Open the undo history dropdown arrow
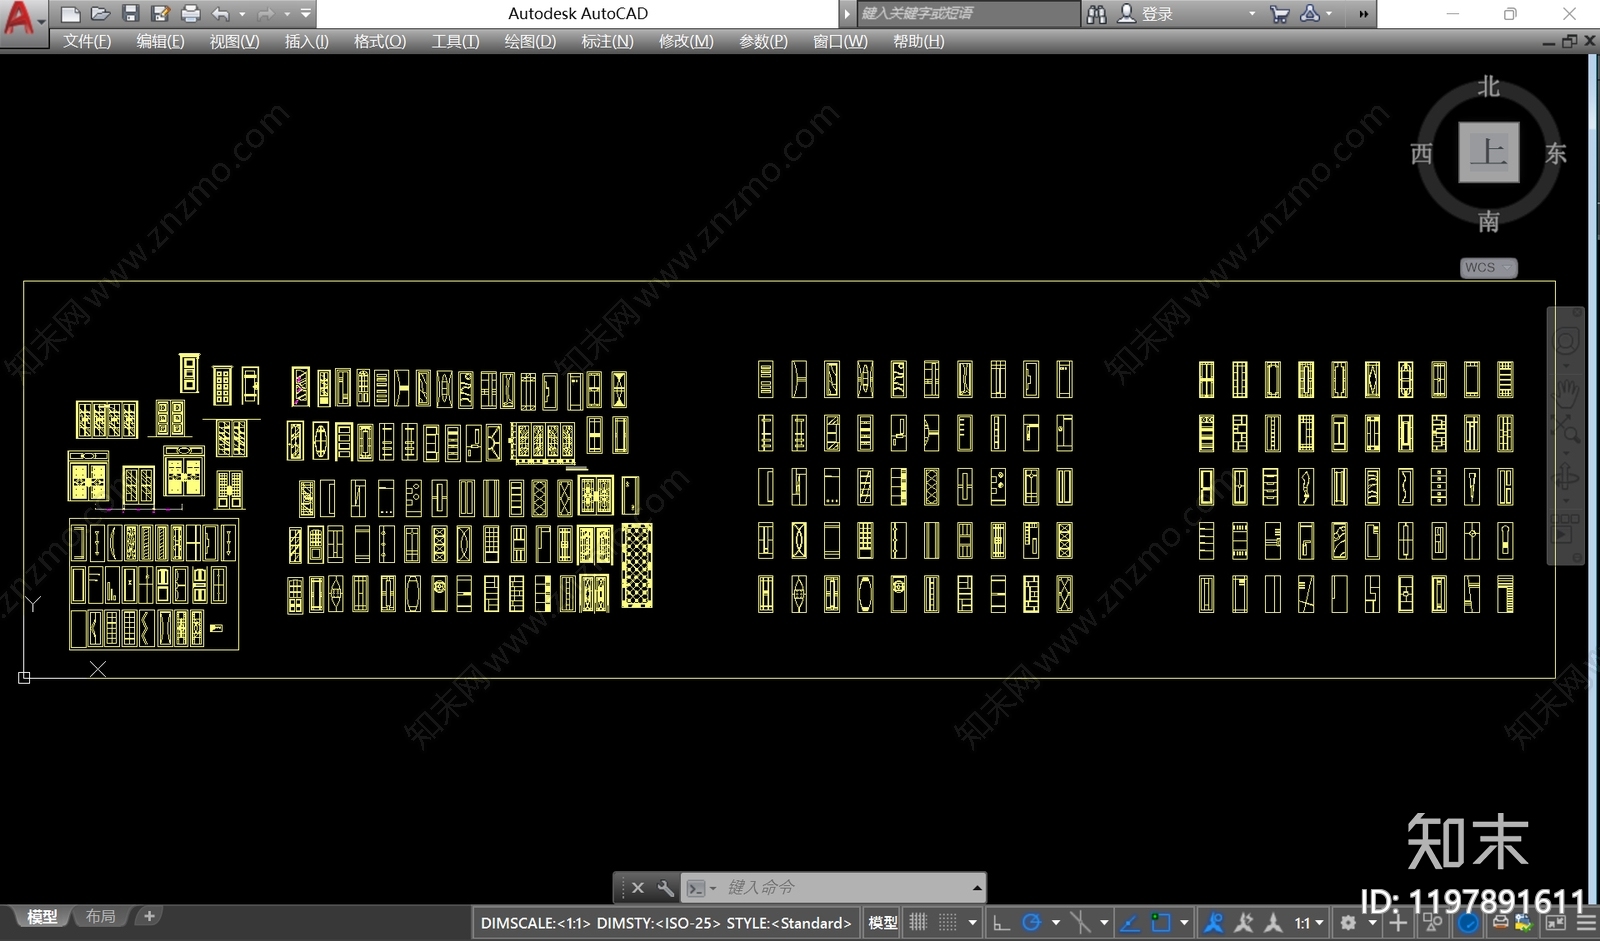 [x=242, y=14]
